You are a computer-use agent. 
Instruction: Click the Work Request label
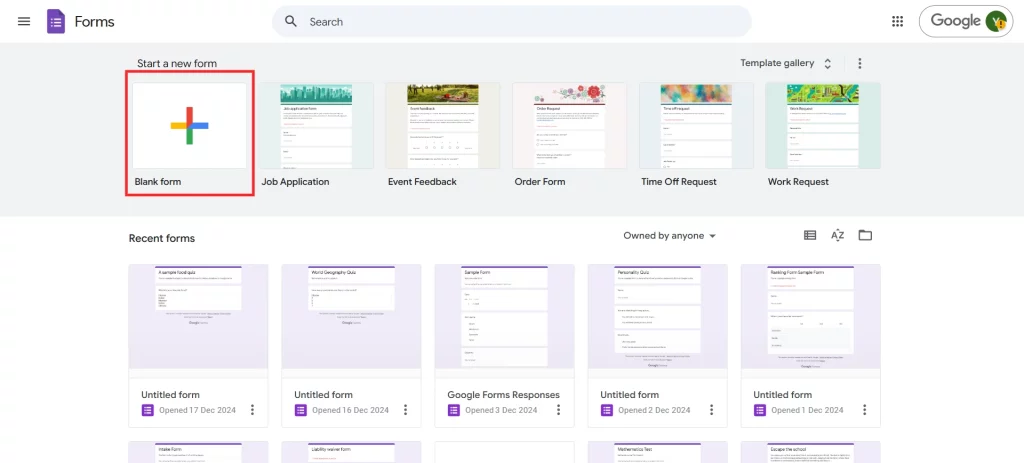click(798, 182)
